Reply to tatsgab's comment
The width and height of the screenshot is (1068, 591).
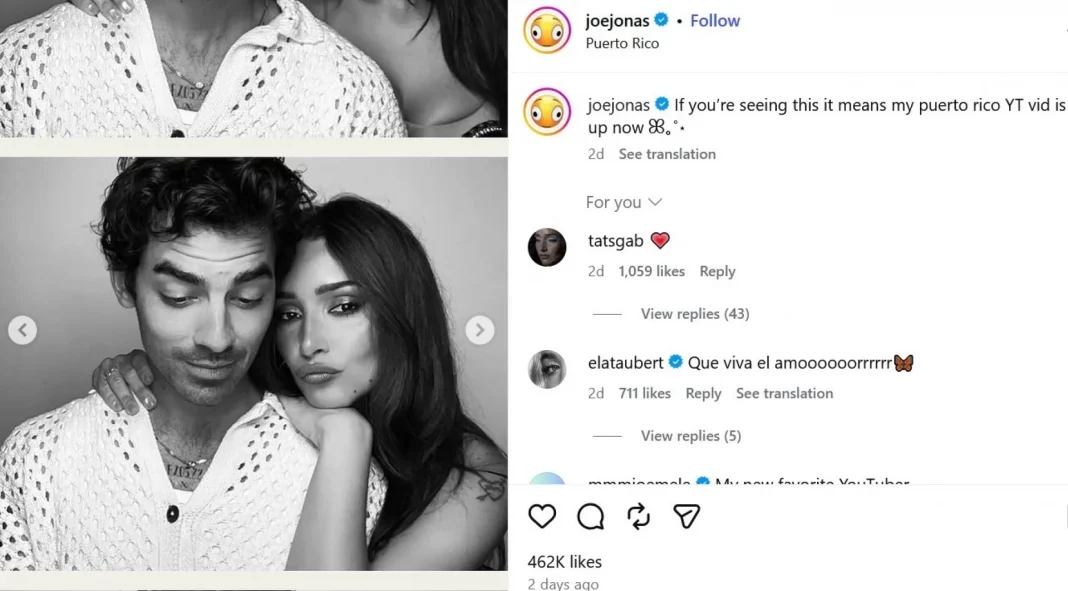point(717,271)
